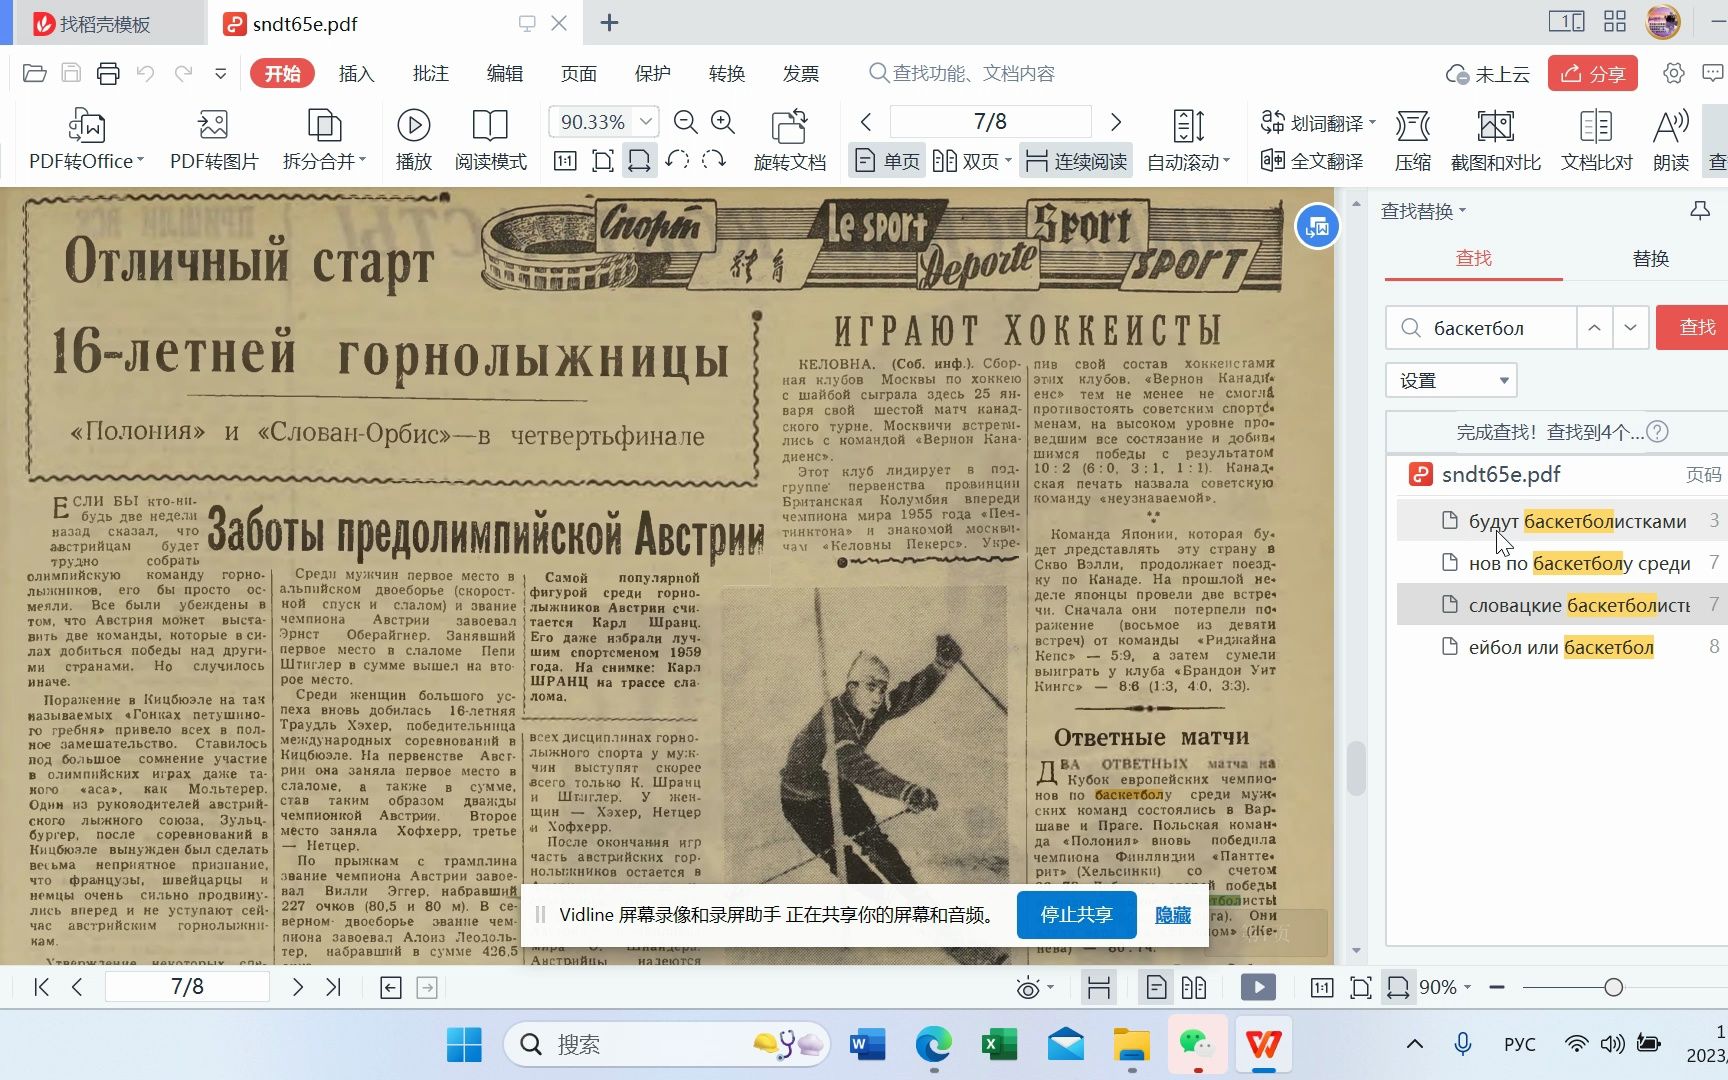Toggle single page view
Image resolution: width=1728 pixels, height=1080 pixels.
coord(887,161)
